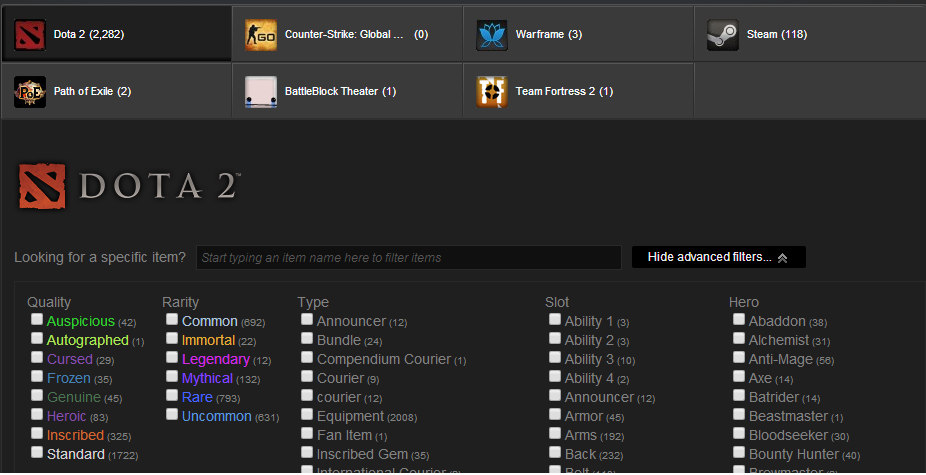This screenshot has width=926, height=475.
Task: Enable the Mythical rarity checkbox
Action: point(172,376)
